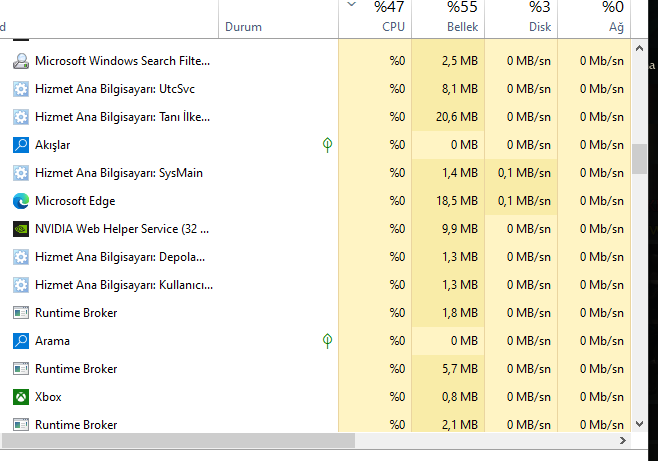Select Hizmet Ana Bilgisayarı: Depola... row
Viewport: 658px width, 461px height.
click(316, 257)
